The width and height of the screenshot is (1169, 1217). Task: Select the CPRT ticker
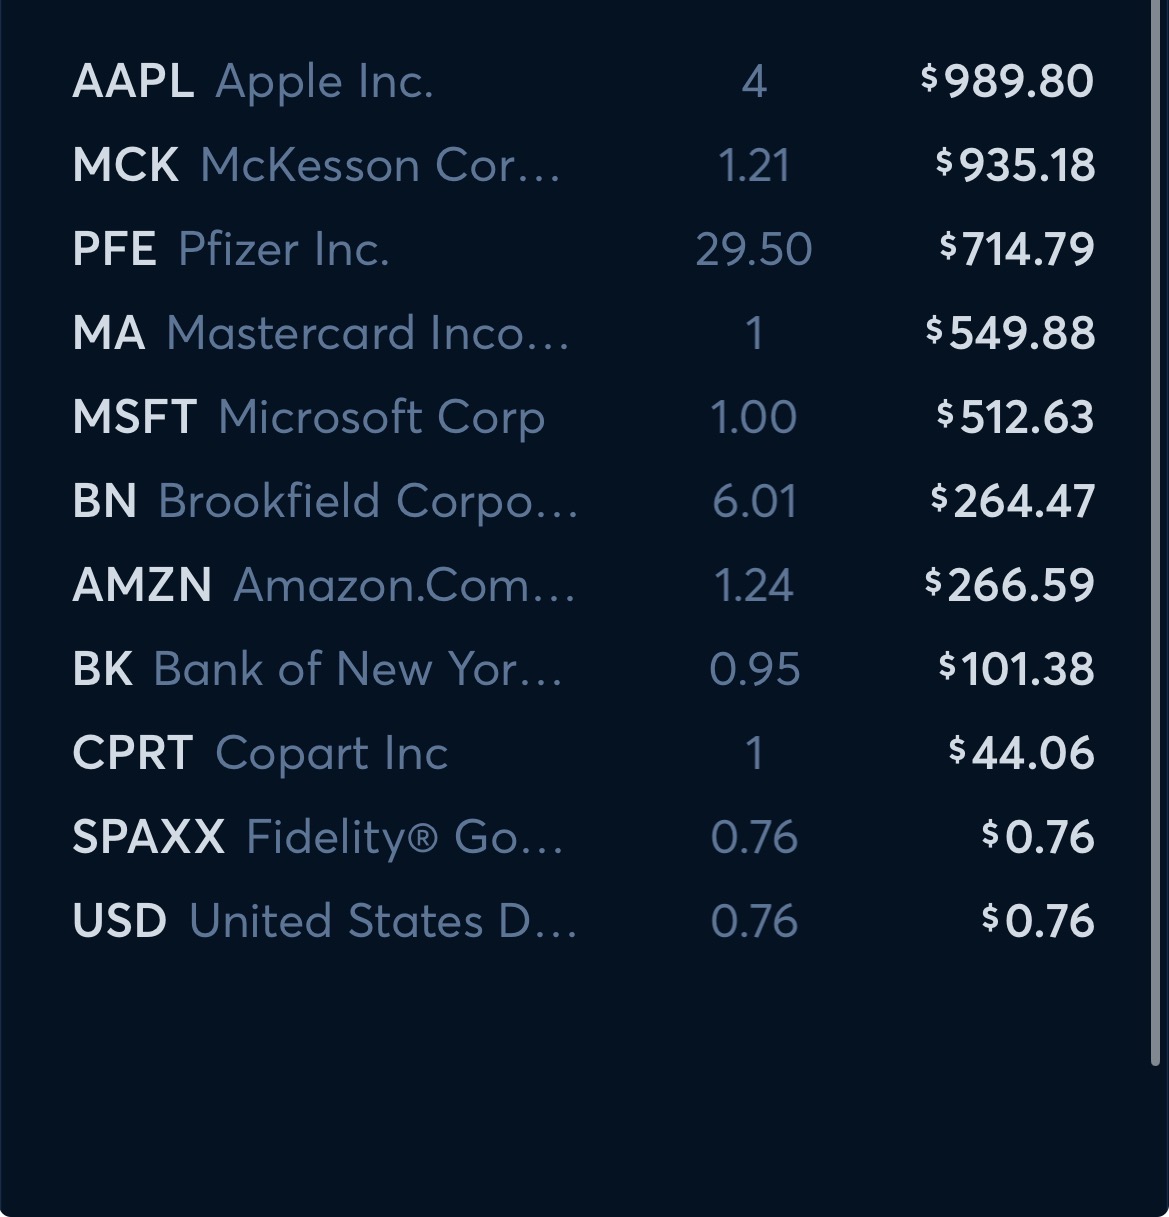click(132, 753)
